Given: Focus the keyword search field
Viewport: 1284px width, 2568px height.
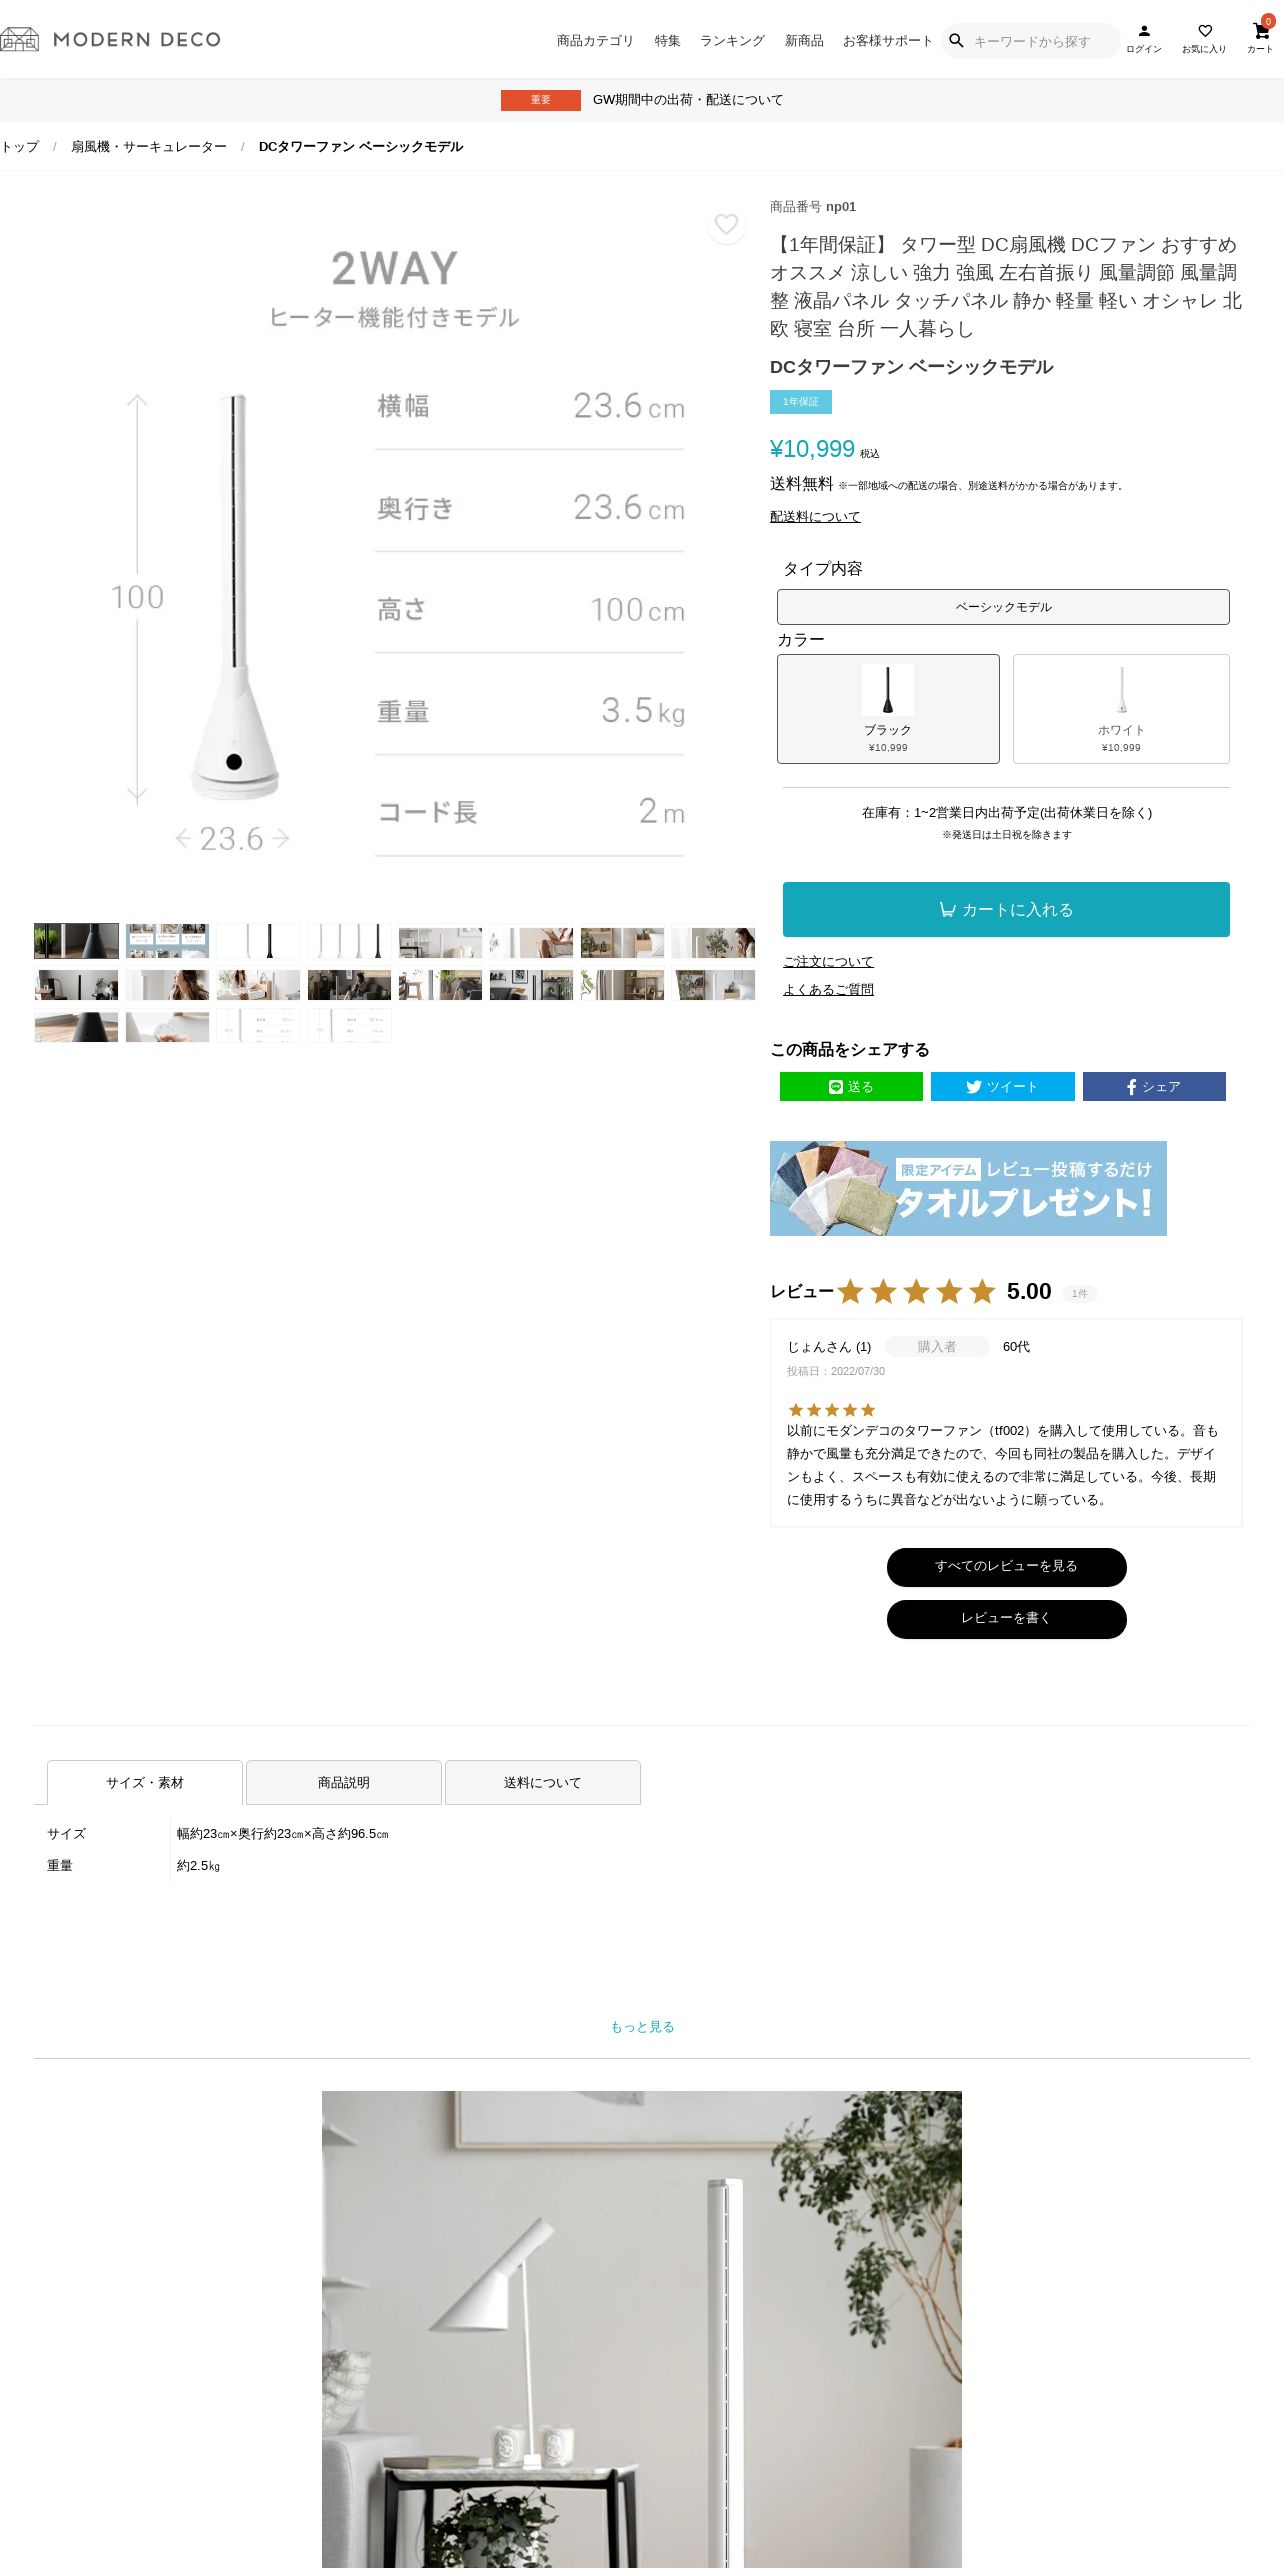Looking at the screenshot, I should (x=1040, y=41).
